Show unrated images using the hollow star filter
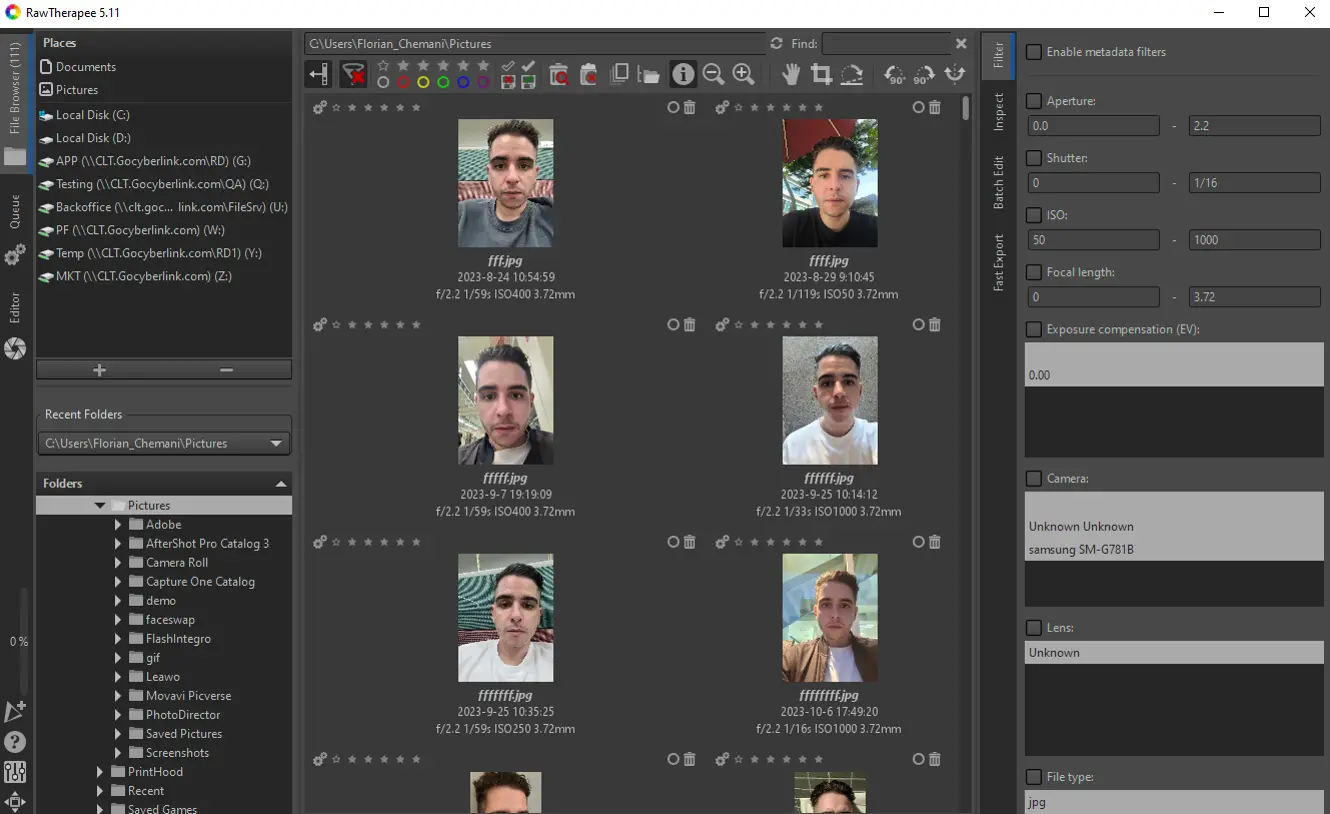This screenshot has height=814, width=1330. tap(383, 66)
